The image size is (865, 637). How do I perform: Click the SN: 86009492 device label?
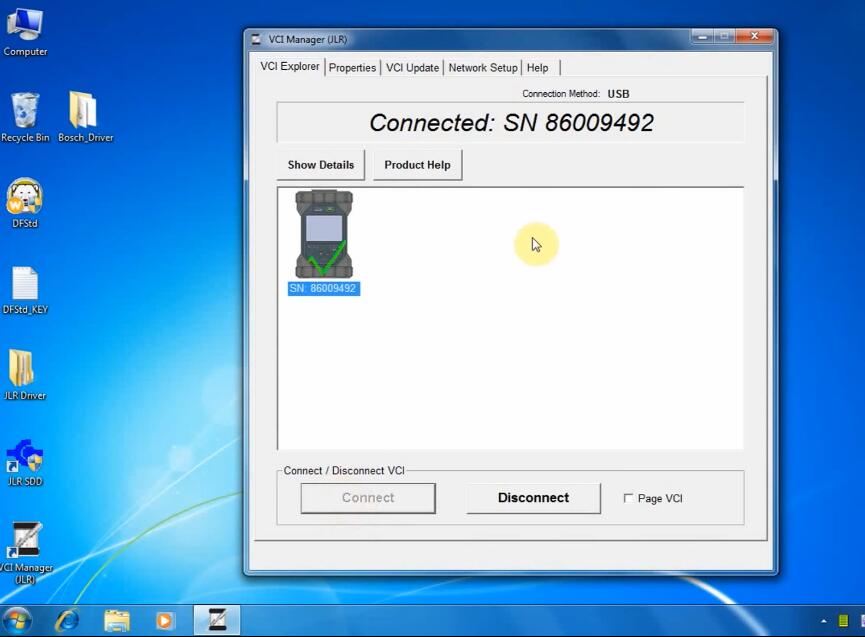(324, 288)
